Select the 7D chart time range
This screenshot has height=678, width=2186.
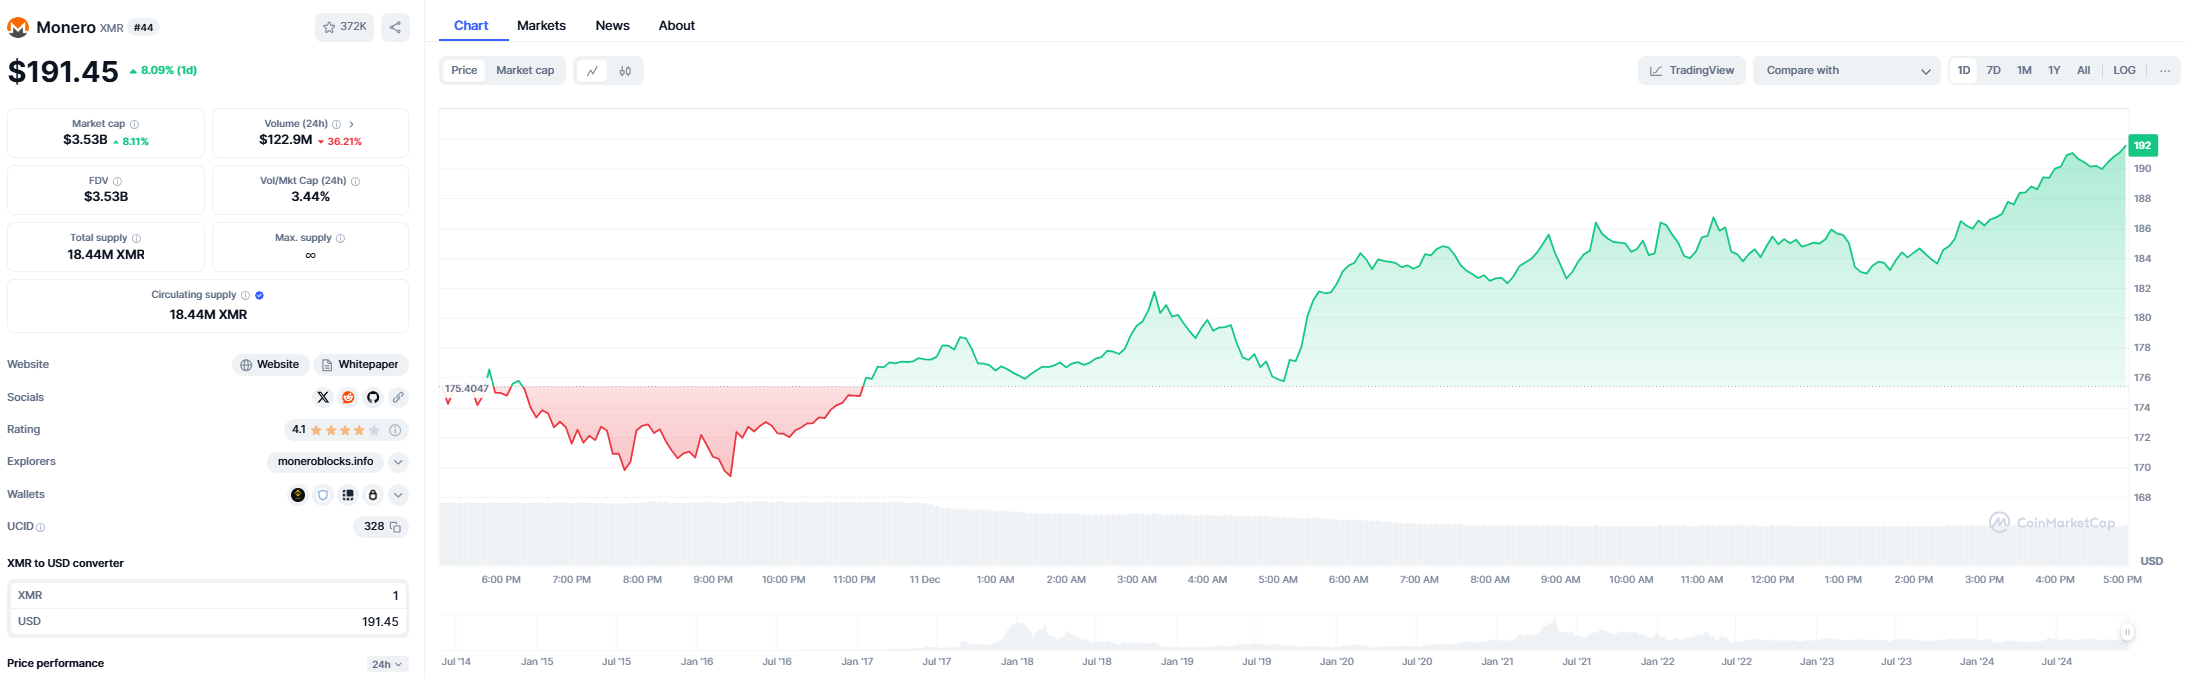[x=1993, y=71]
